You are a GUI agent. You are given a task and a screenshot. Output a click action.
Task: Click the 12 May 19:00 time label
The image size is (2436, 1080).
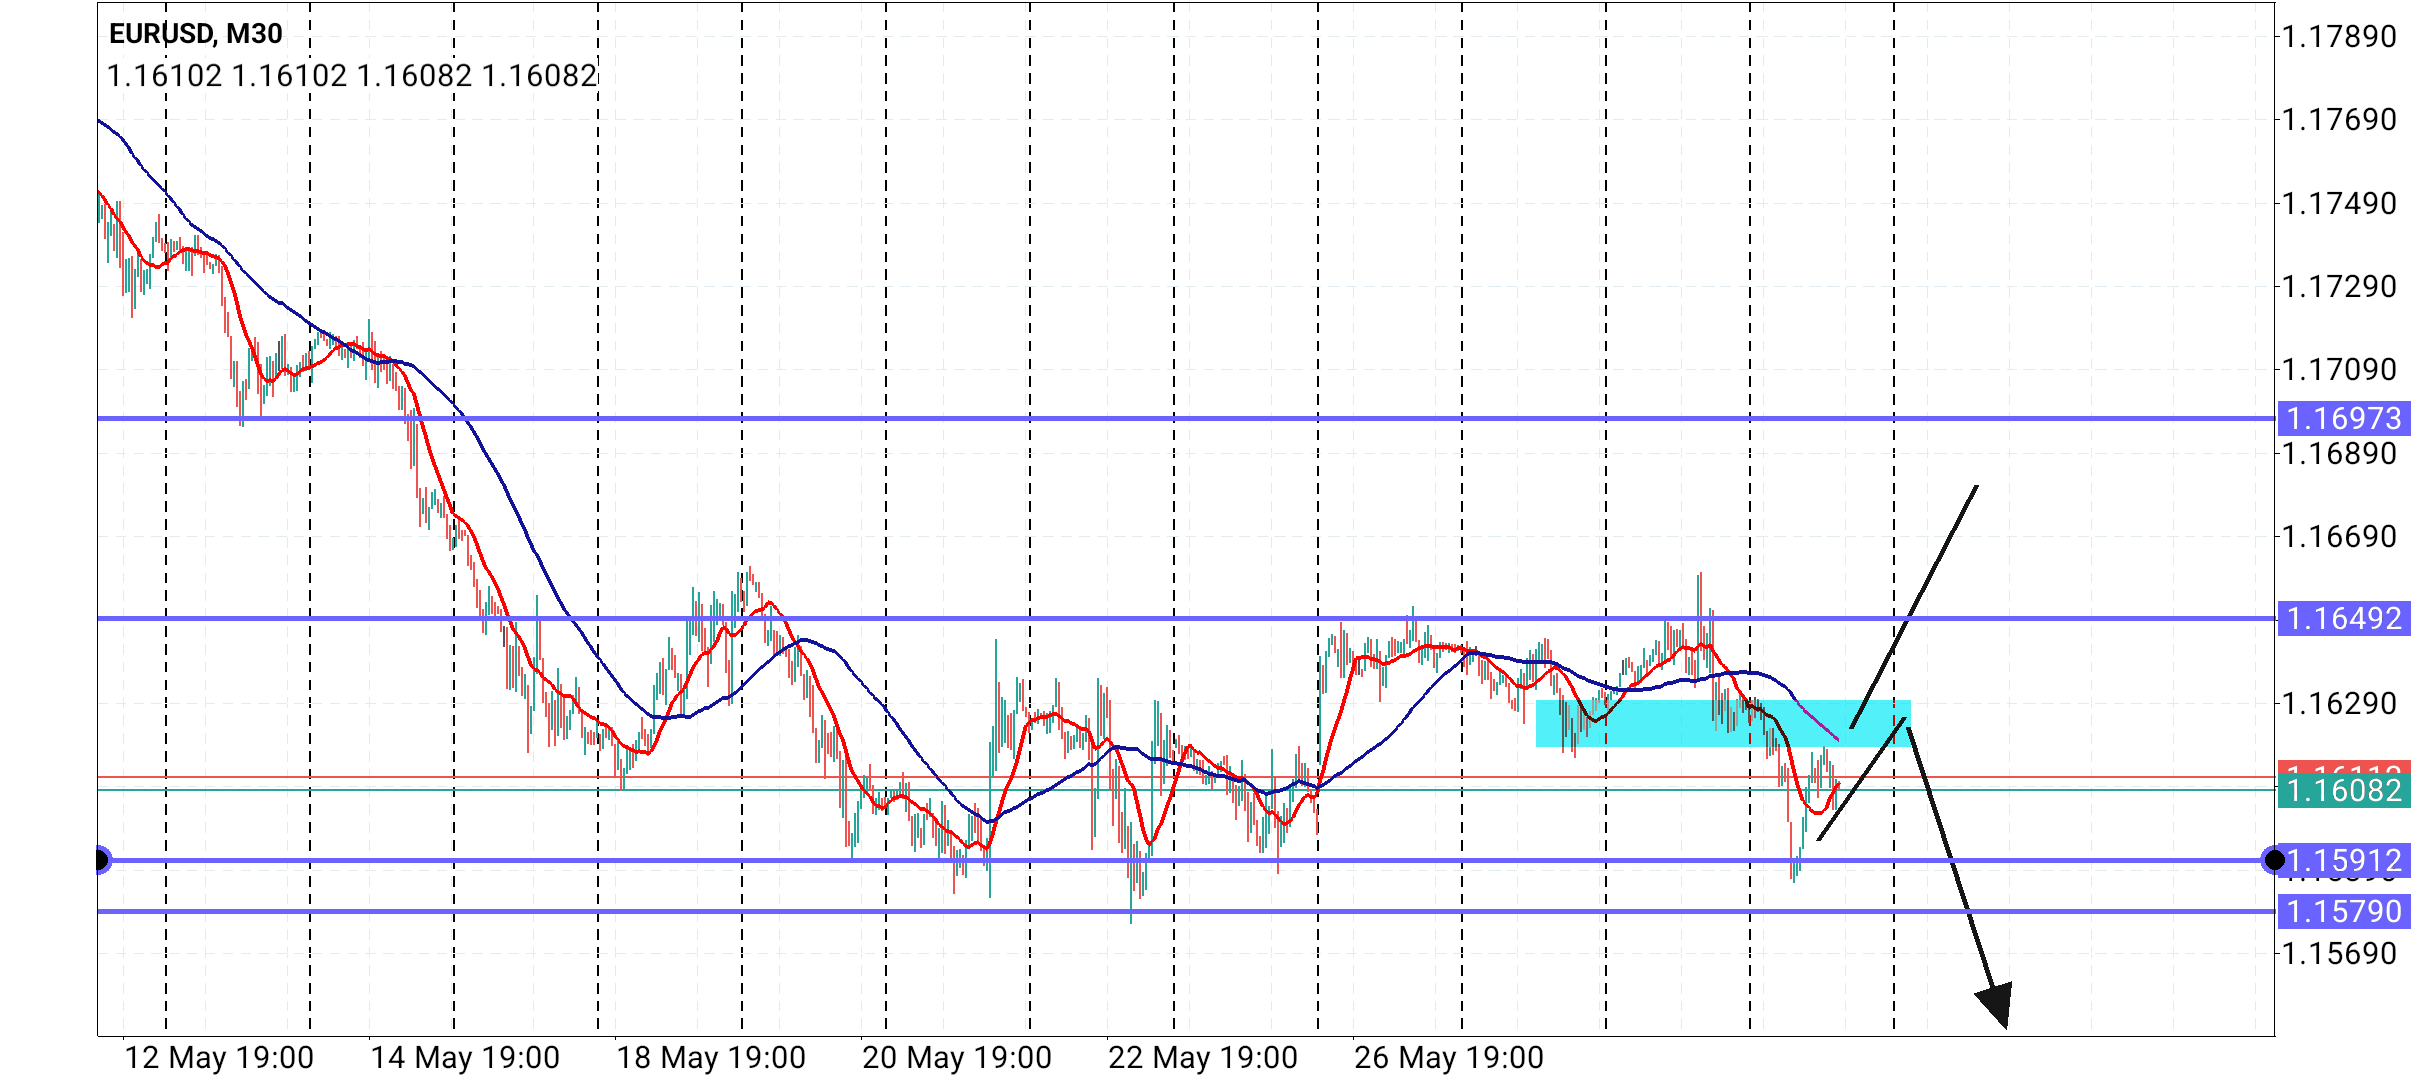[x=219, y=1058]
